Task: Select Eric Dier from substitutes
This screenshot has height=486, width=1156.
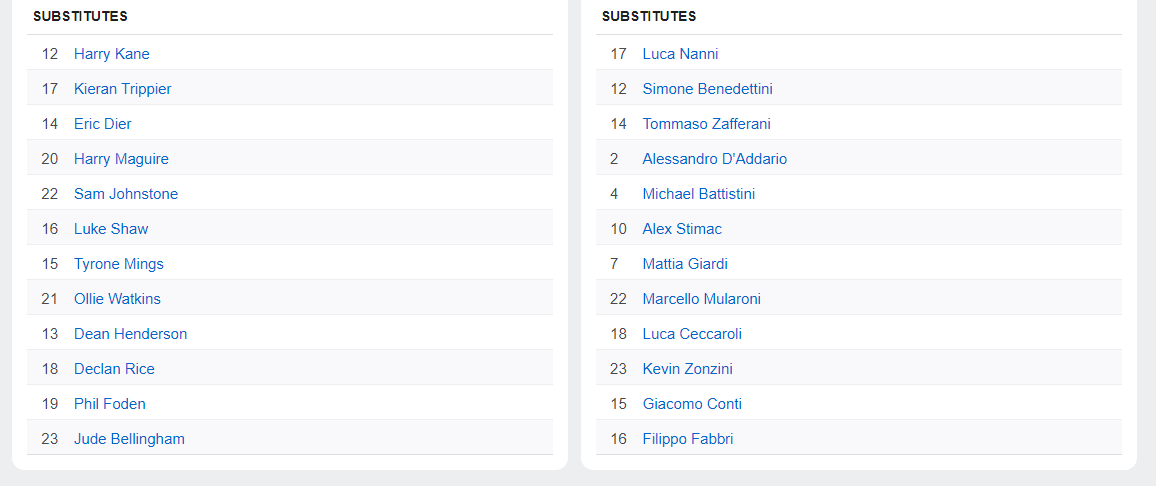Action: click(102, 124)
